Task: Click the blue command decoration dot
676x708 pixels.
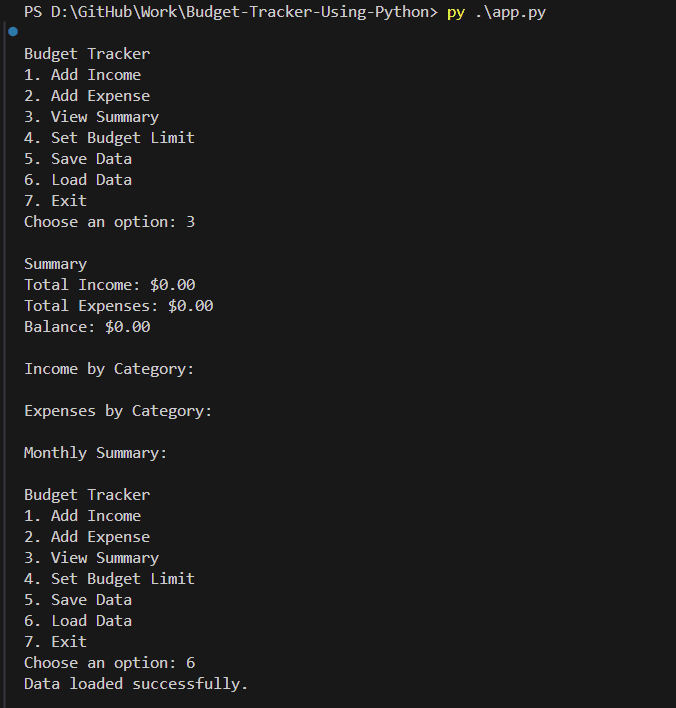Action: (x=13, y=31)
